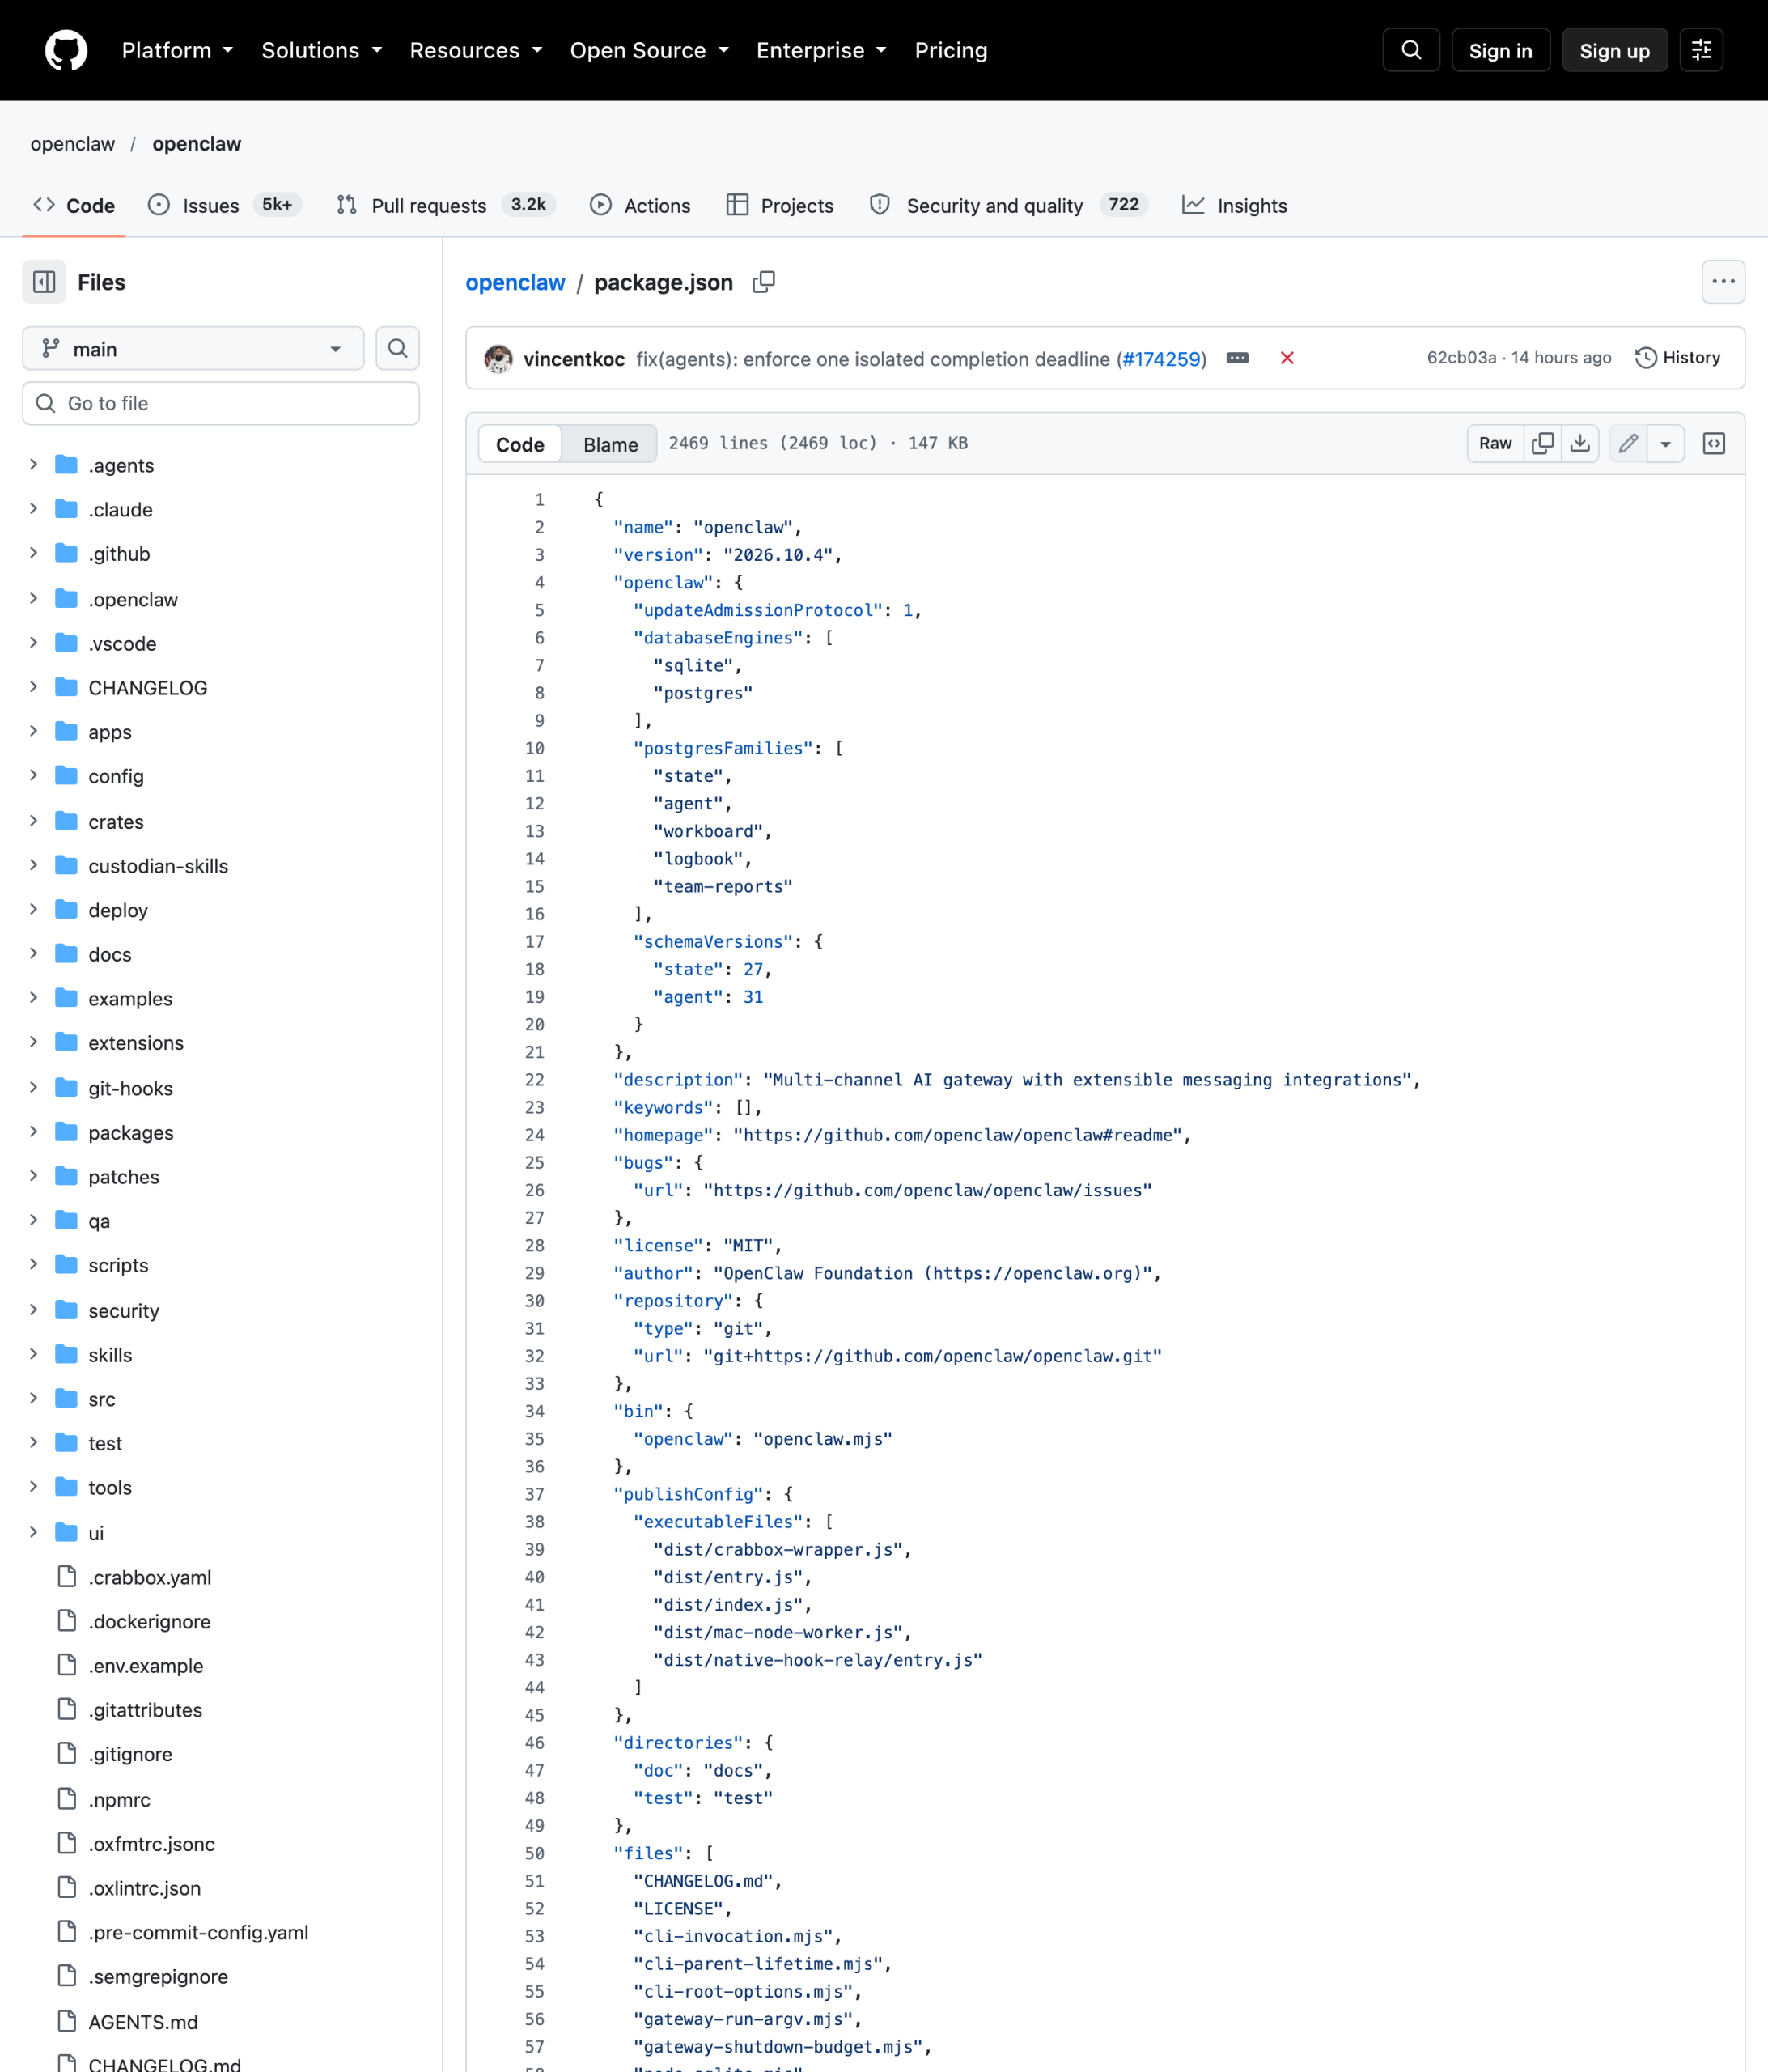1768x2072 pixels.
Task: Expand the Platform menu
Action: (177, 50)
